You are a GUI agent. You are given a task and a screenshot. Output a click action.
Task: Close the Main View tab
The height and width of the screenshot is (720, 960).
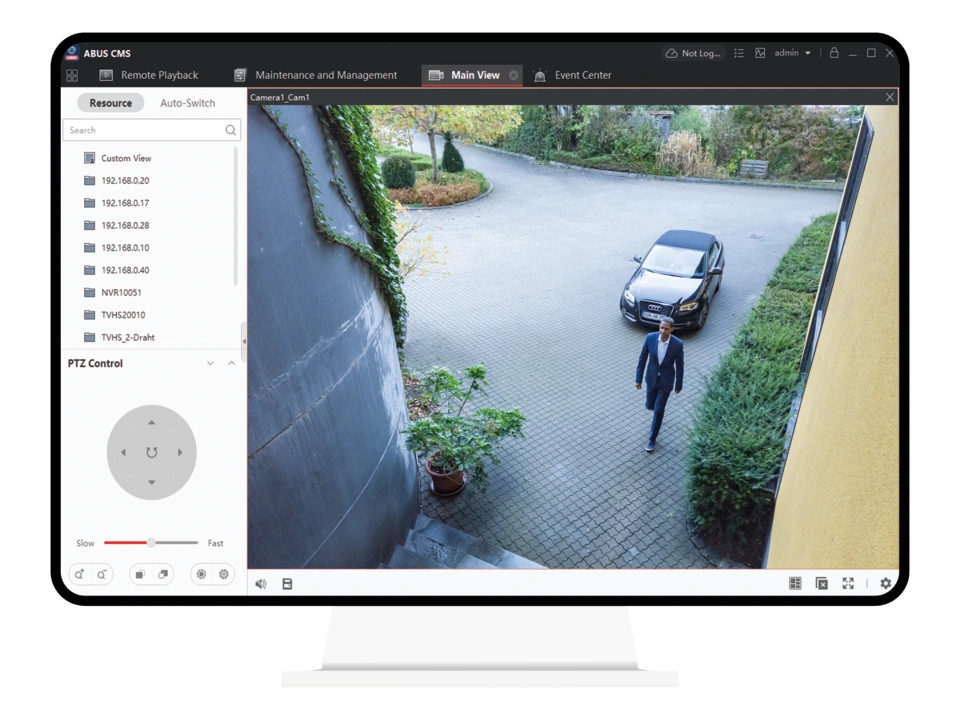(x=514, y=75)
